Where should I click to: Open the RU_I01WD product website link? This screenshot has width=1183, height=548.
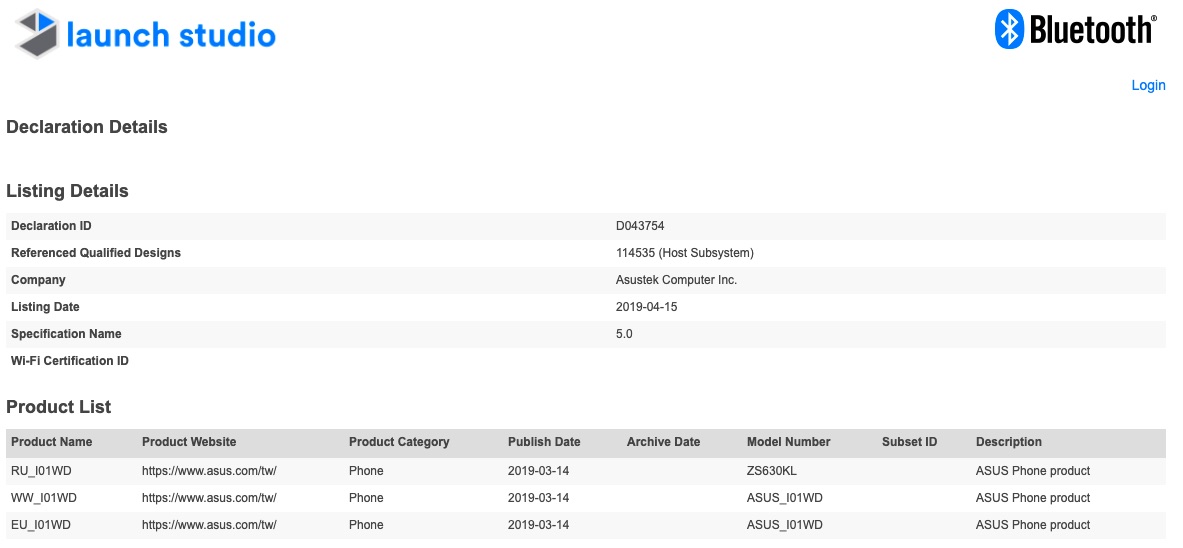coord(209,471)
